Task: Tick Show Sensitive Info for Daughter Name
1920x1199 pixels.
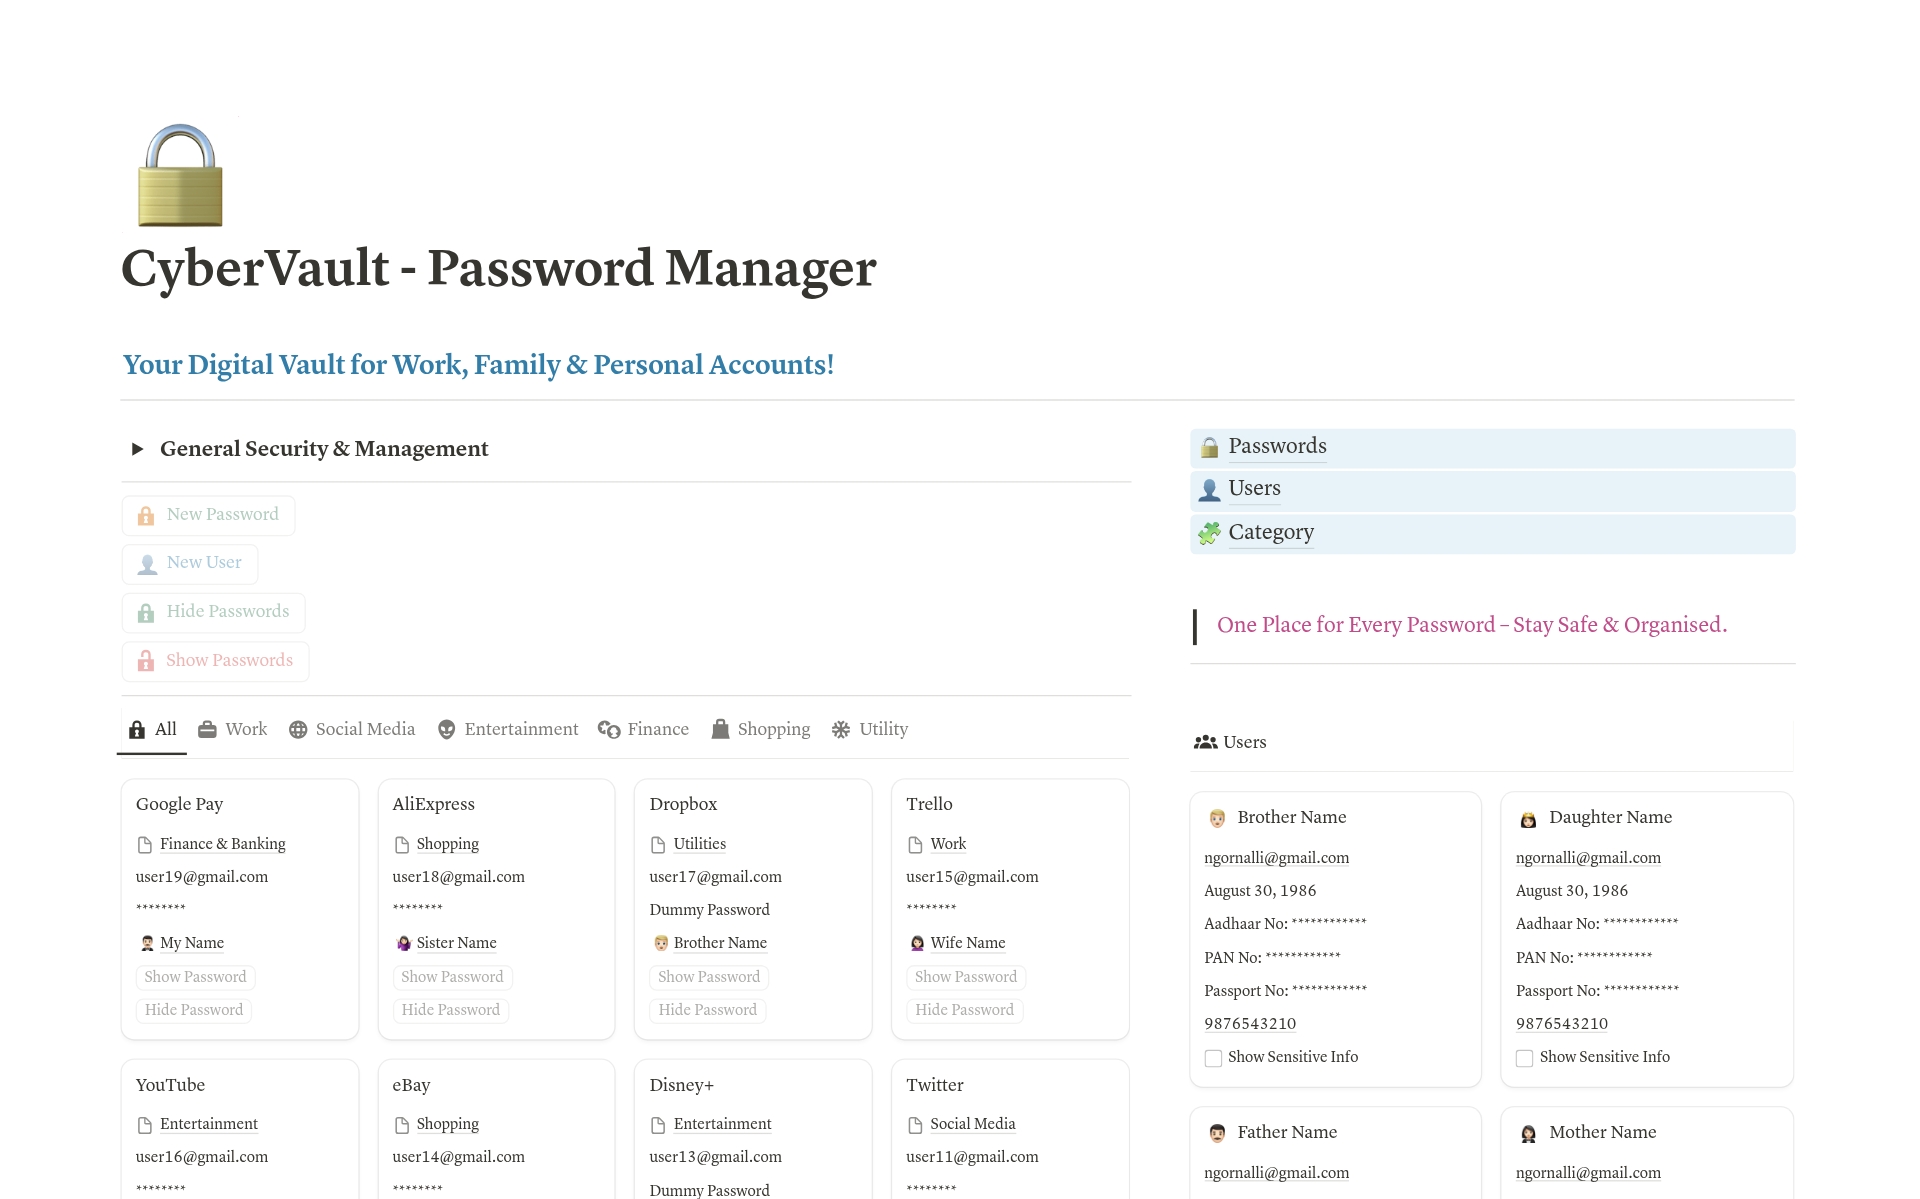Action: (x=1524, y=1058)
